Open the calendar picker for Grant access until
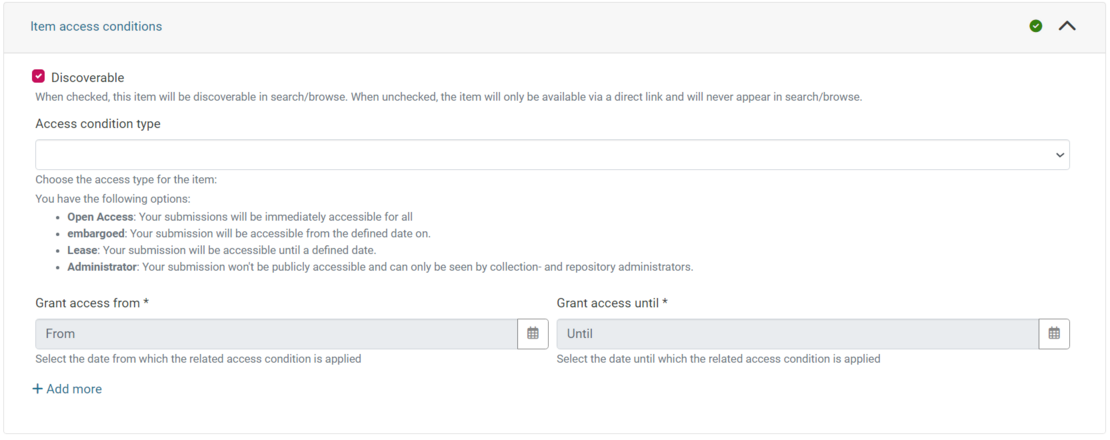The width and height of the screenshot is (1110, 440). pyautogui.click(x=1054, y=334)
